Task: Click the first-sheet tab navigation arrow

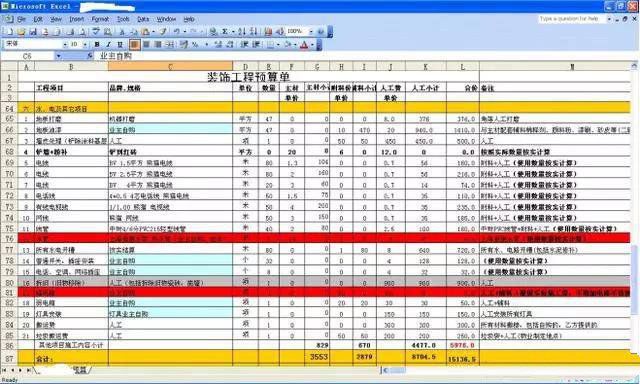Action: point(5,370)
